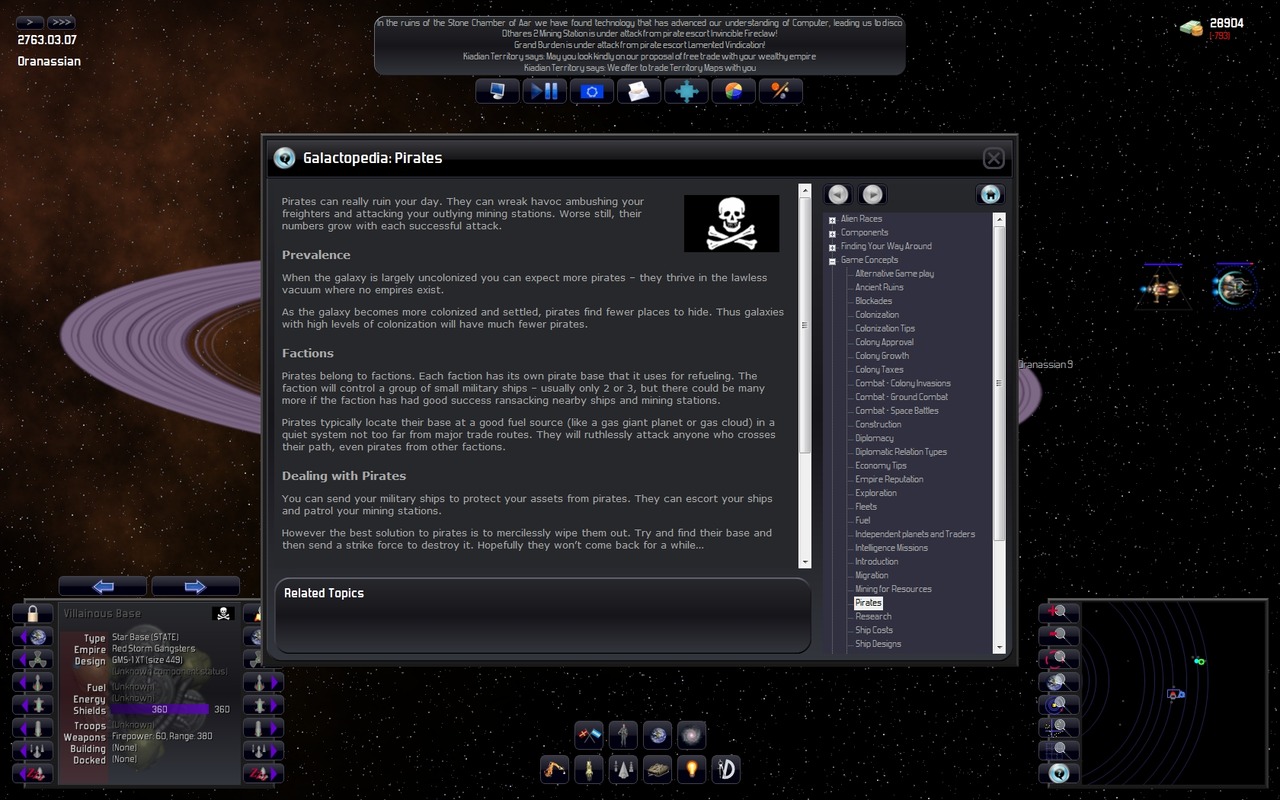The width and height of the screenshot is (1280, 800).
Task: Click the construction robot arm icon
Action: 554,769
